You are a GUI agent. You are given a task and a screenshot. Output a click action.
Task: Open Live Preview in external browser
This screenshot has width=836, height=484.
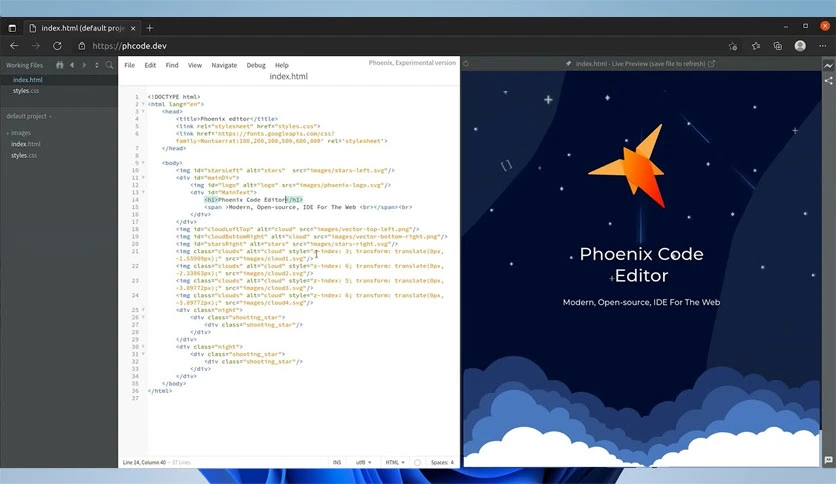pos(711,63)
